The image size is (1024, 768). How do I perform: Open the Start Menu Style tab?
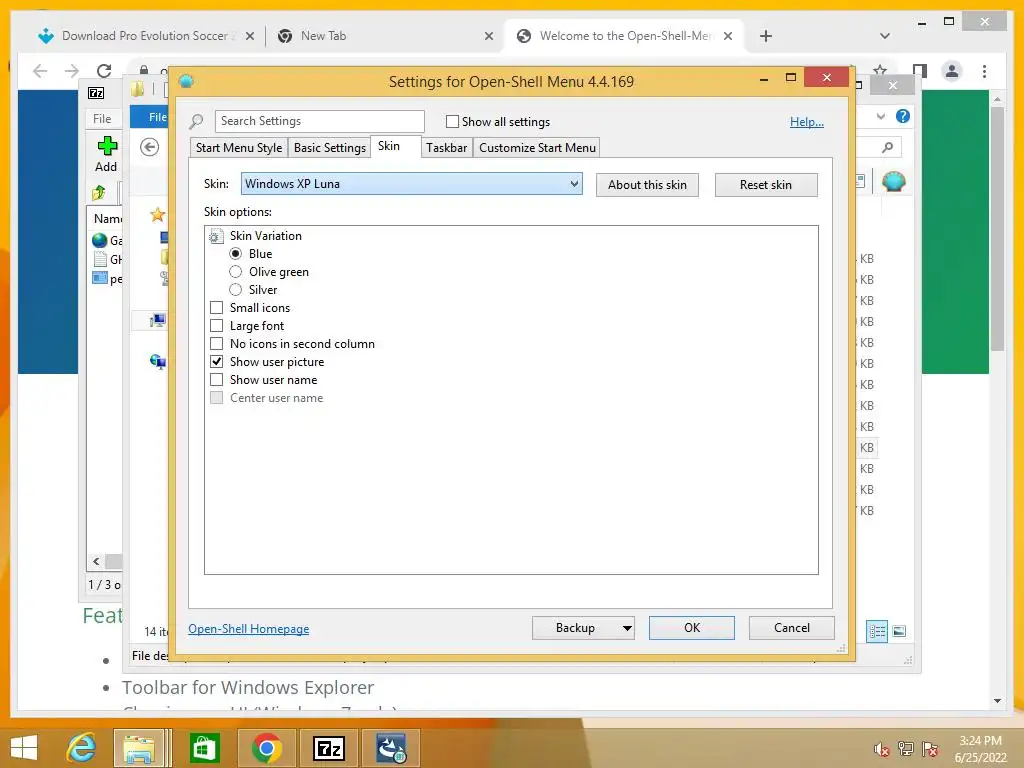(x=239, y=148)
